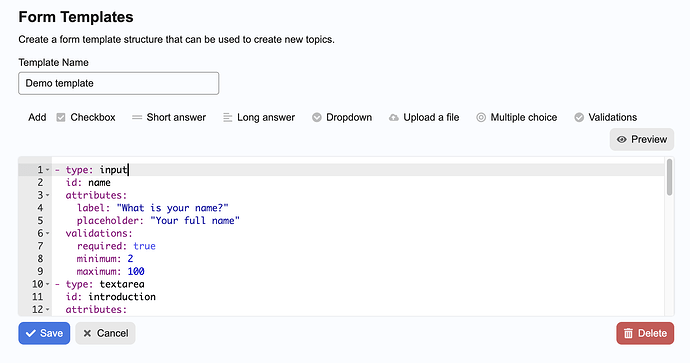Image resolution: width=690 pixels, height=363 pixels.
Task: Collapse the attributes fold at line 3
Action: click(48, 195)
